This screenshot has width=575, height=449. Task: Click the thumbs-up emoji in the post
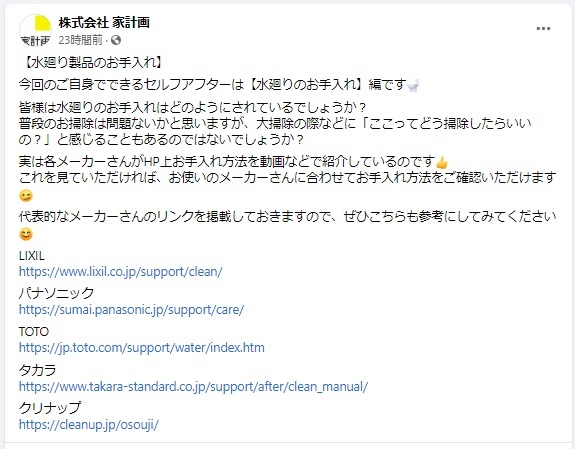(x=442, y=162)
